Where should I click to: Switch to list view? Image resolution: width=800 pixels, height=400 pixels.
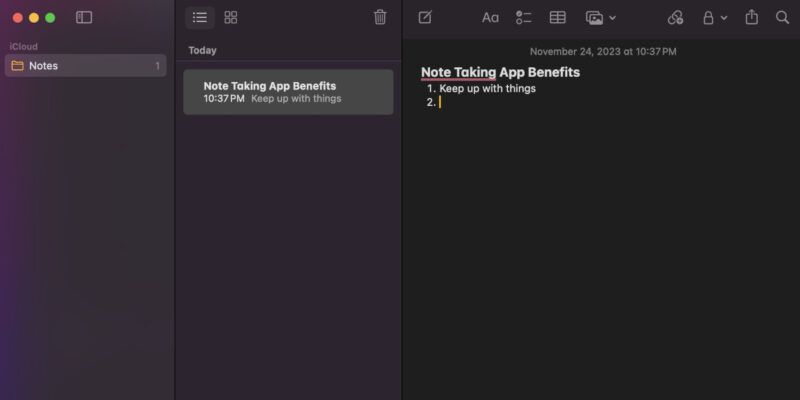[200, 17]
